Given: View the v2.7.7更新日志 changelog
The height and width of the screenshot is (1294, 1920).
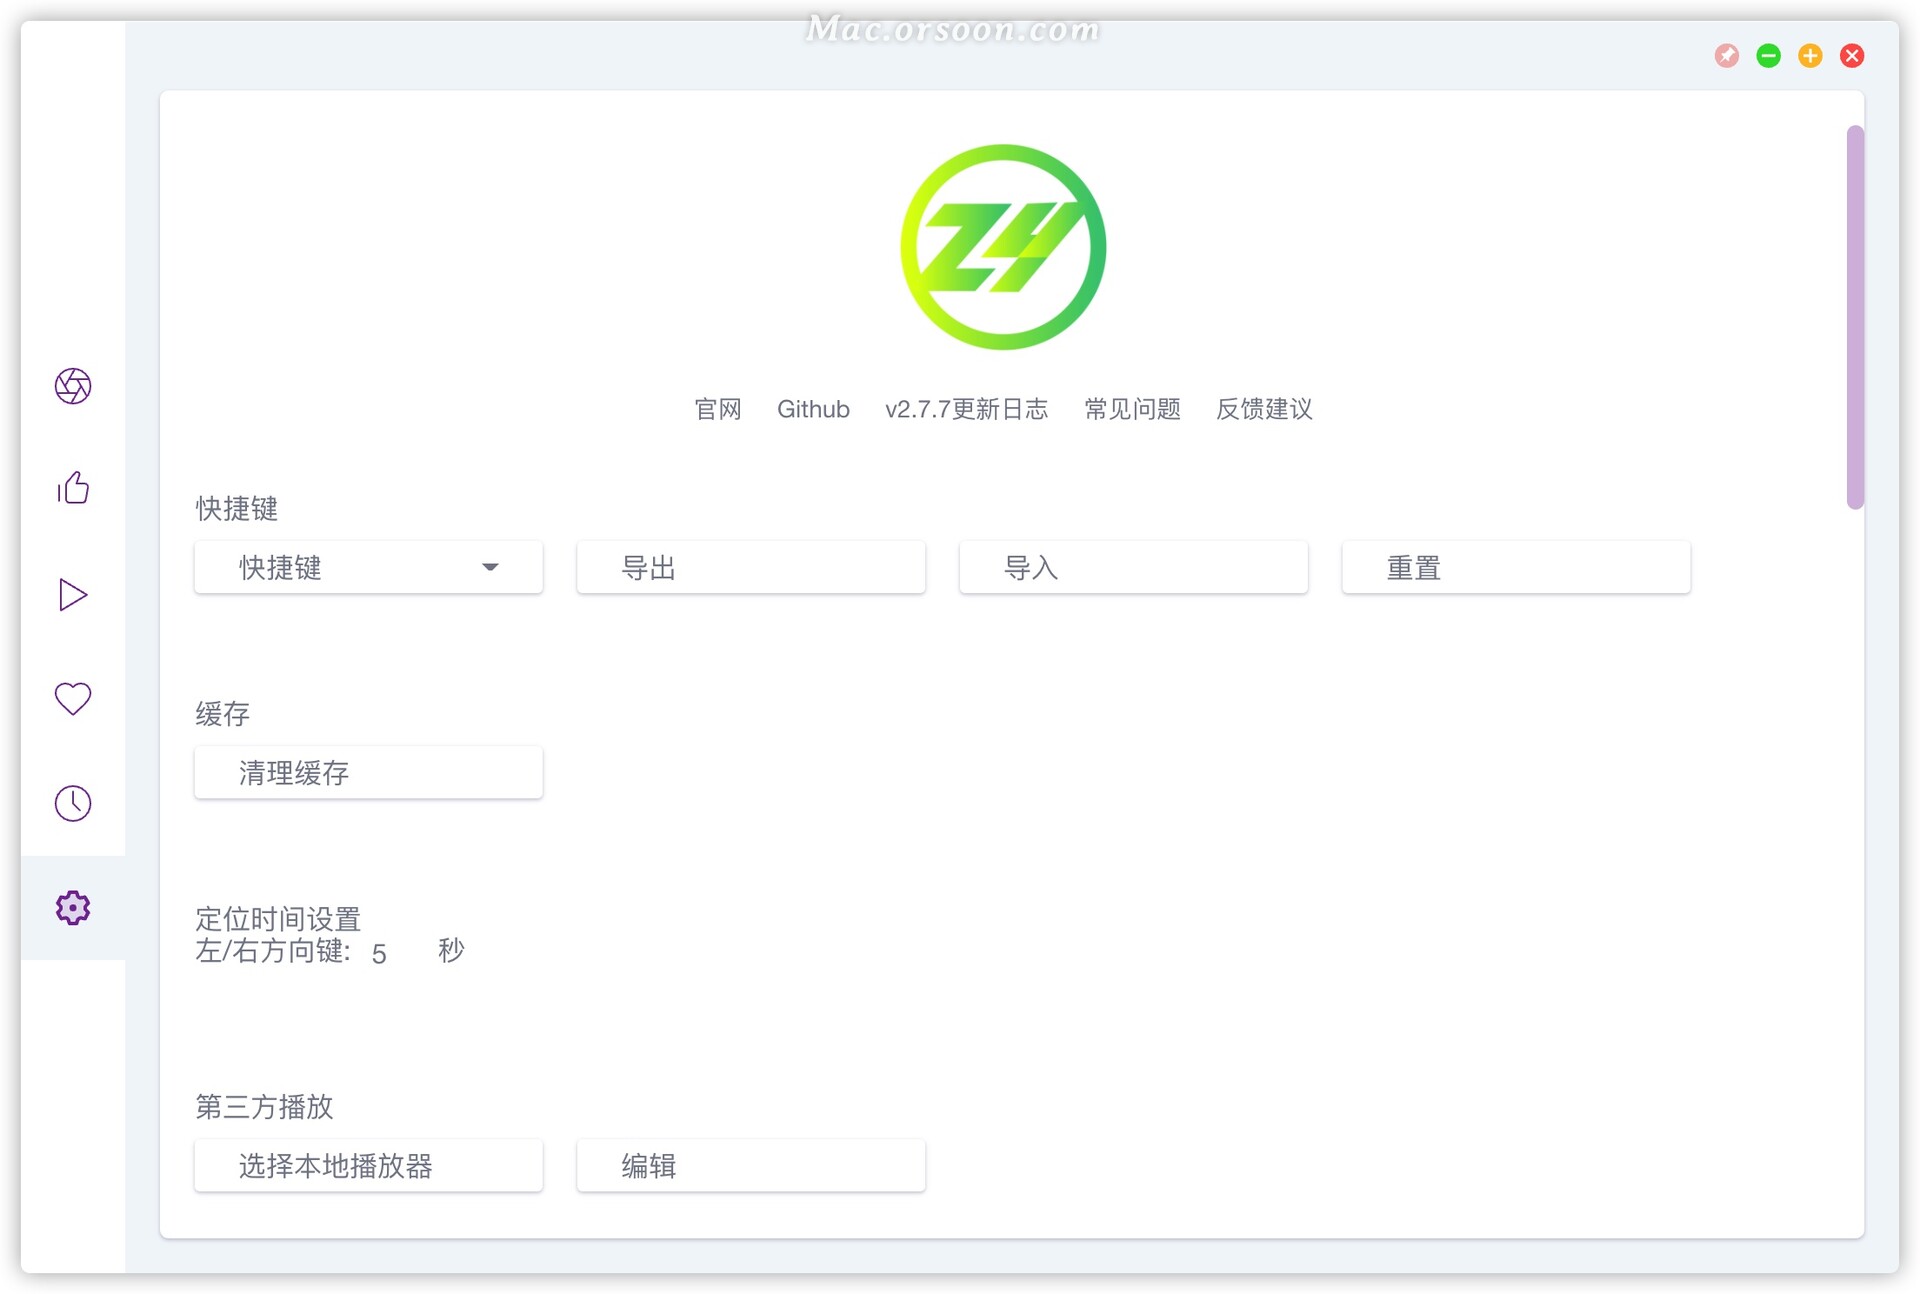Looking at the screenshot, I should 967,409.
